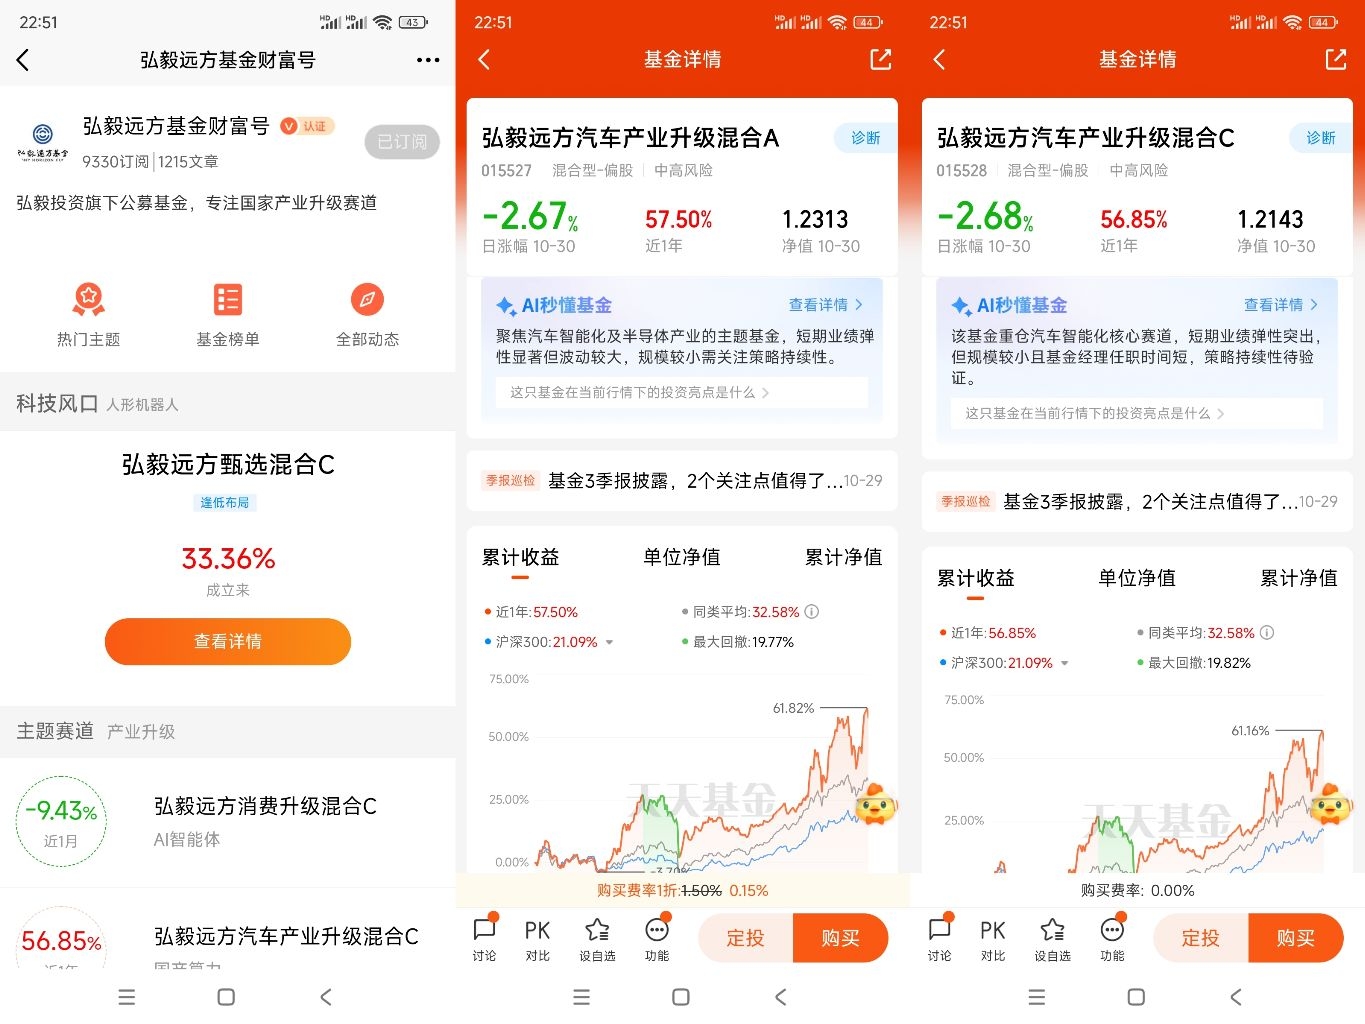
Task: Tap info icon beside 同类平均 in 混合A
Action: [x=812, y=612]
